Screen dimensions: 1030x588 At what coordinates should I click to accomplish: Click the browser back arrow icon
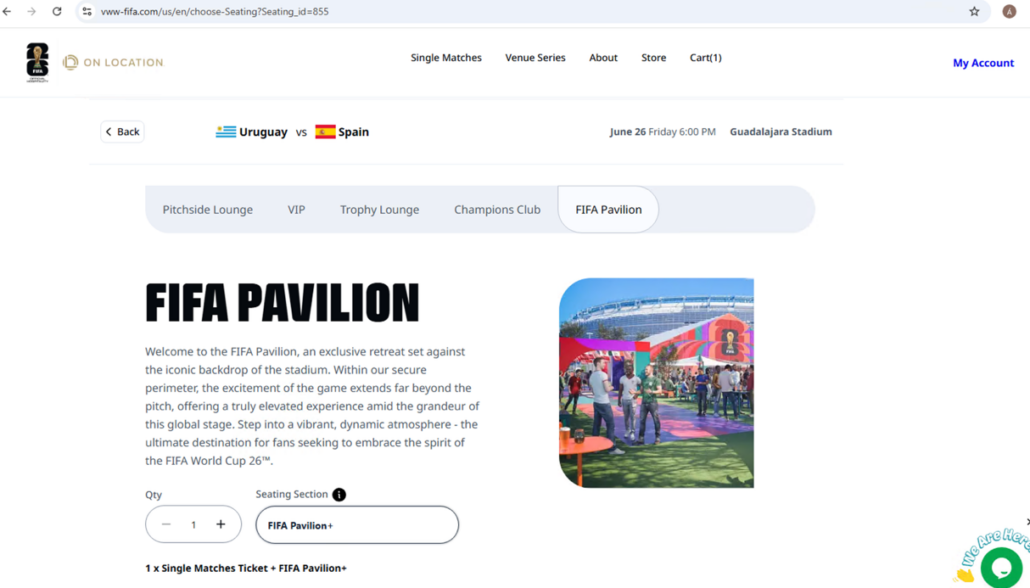(7, 11)
